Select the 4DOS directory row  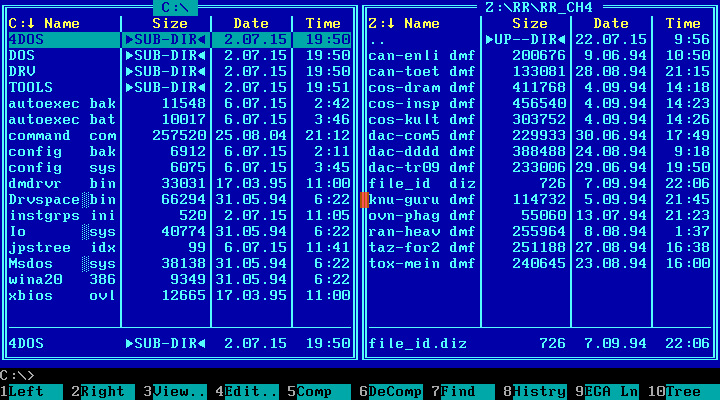coord(180,40)
